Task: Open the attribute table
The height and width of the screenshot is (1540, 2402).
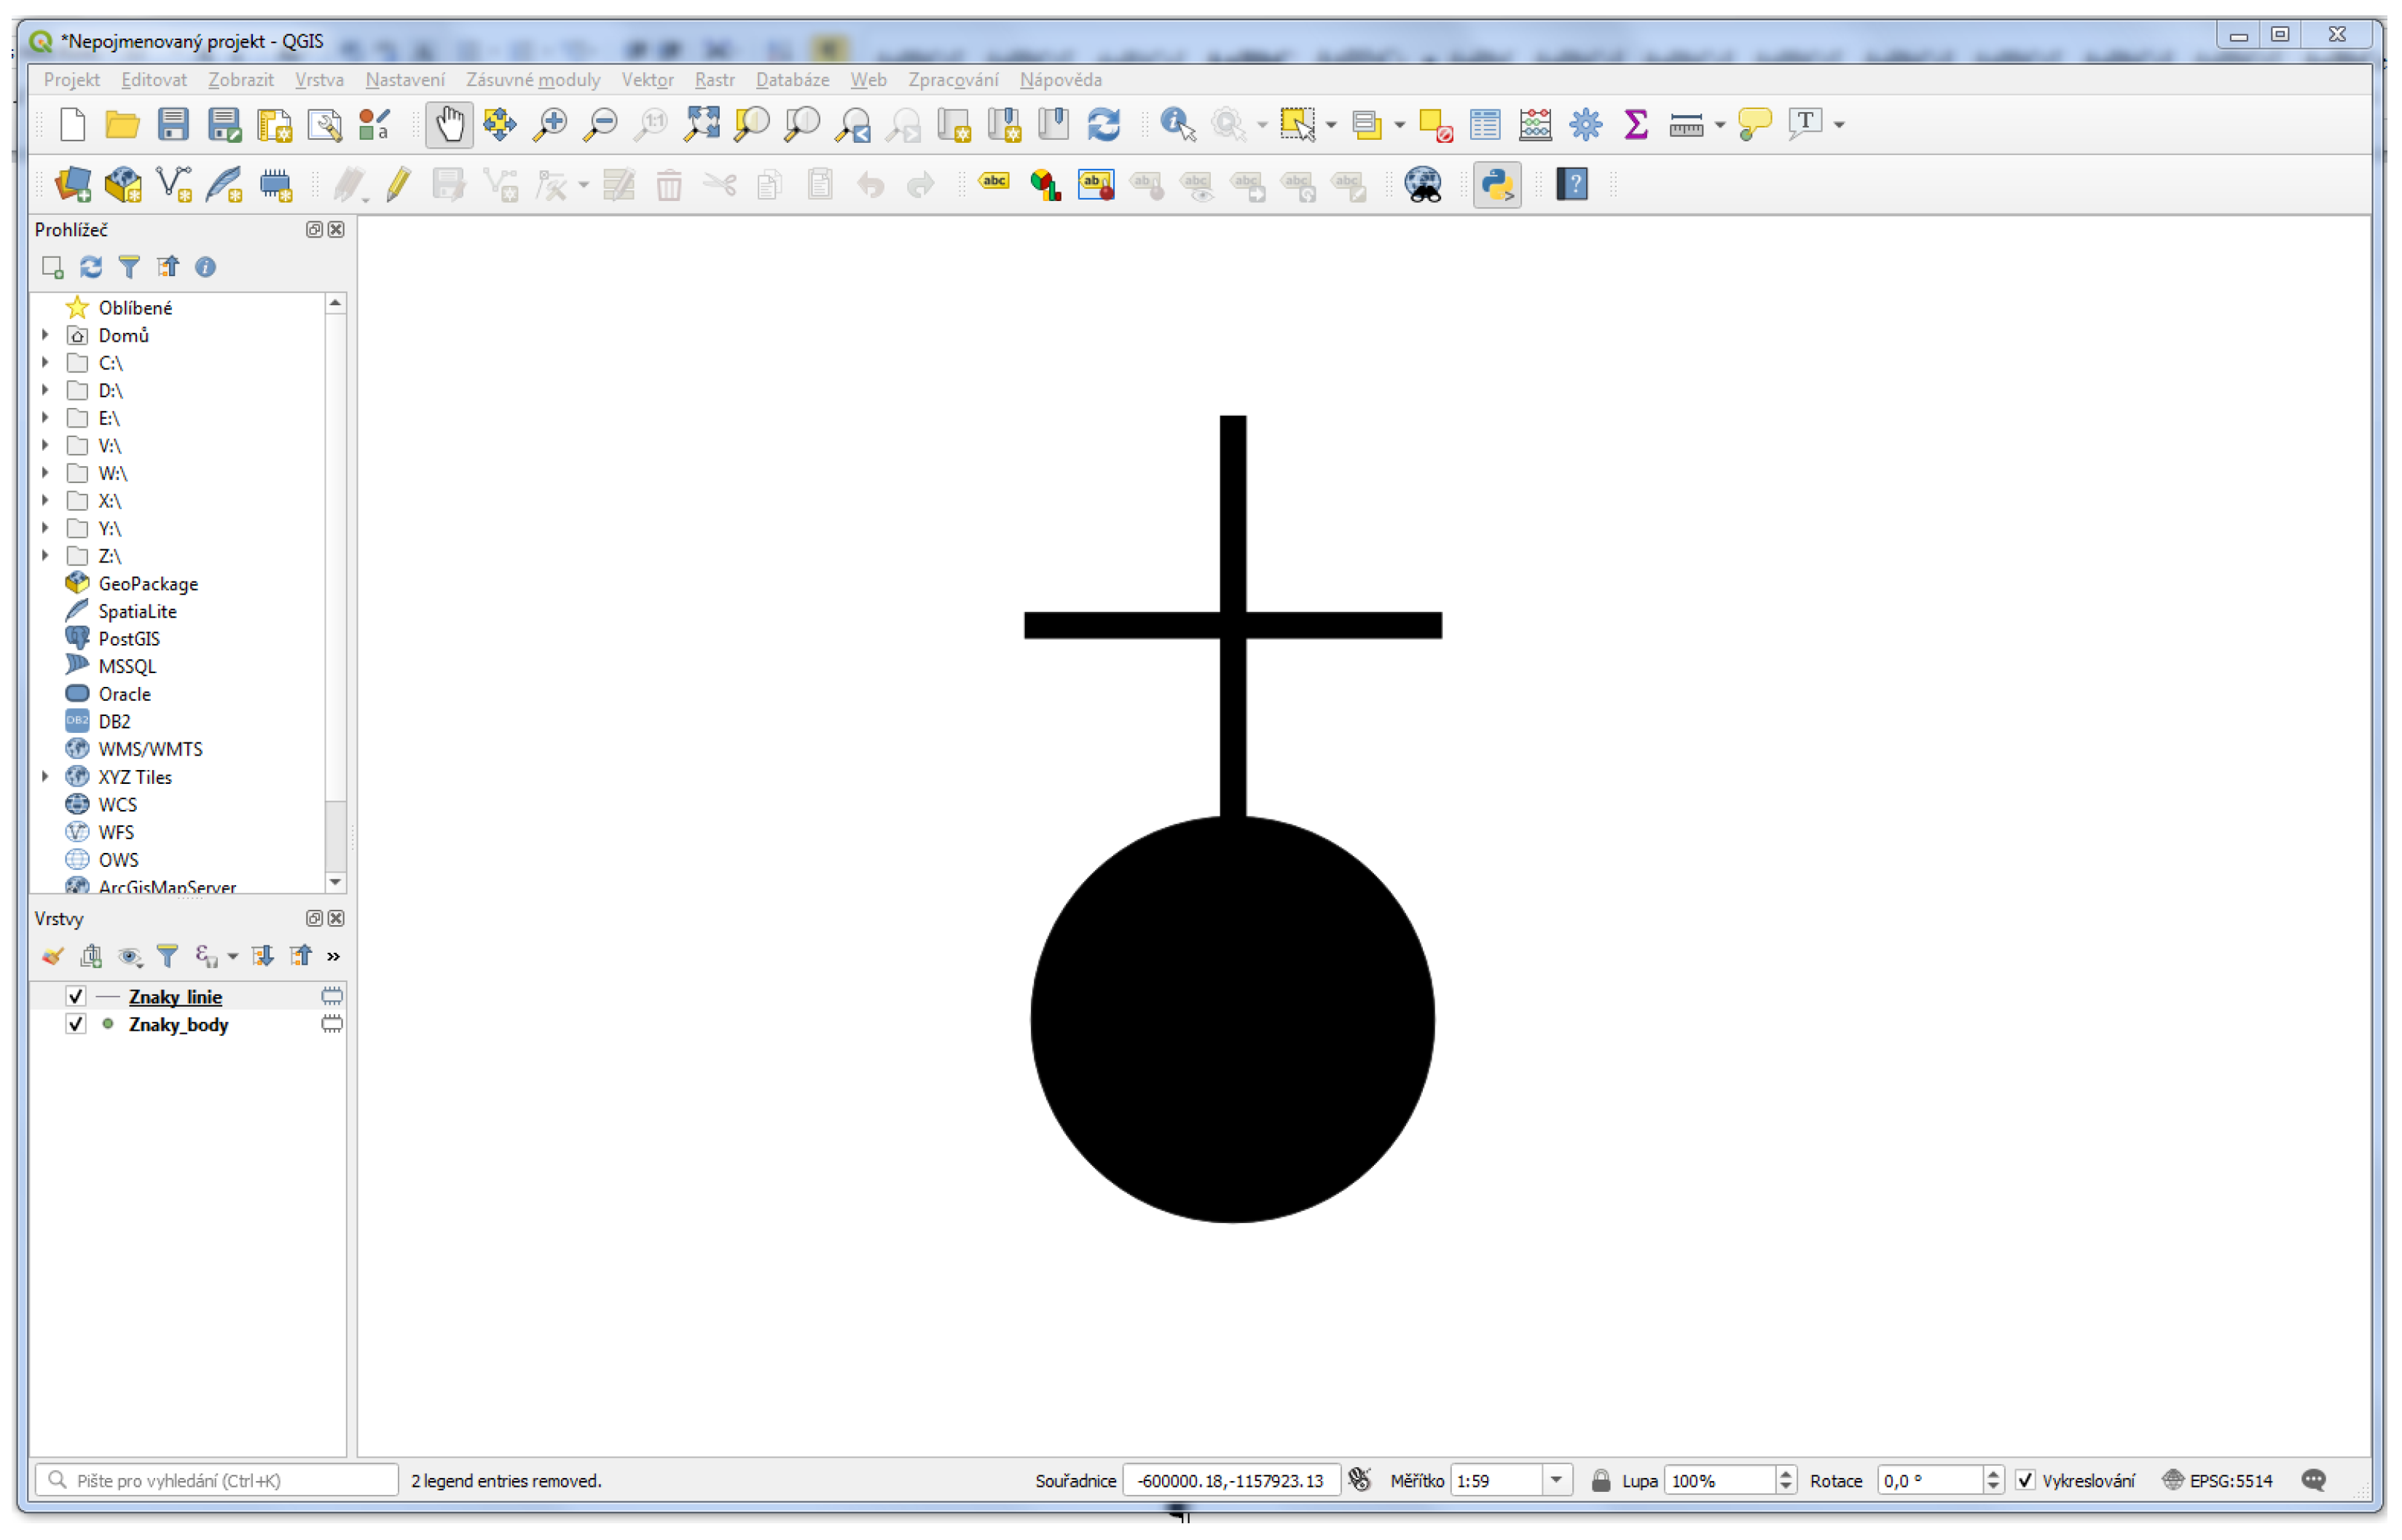Action: [1485, 125]
